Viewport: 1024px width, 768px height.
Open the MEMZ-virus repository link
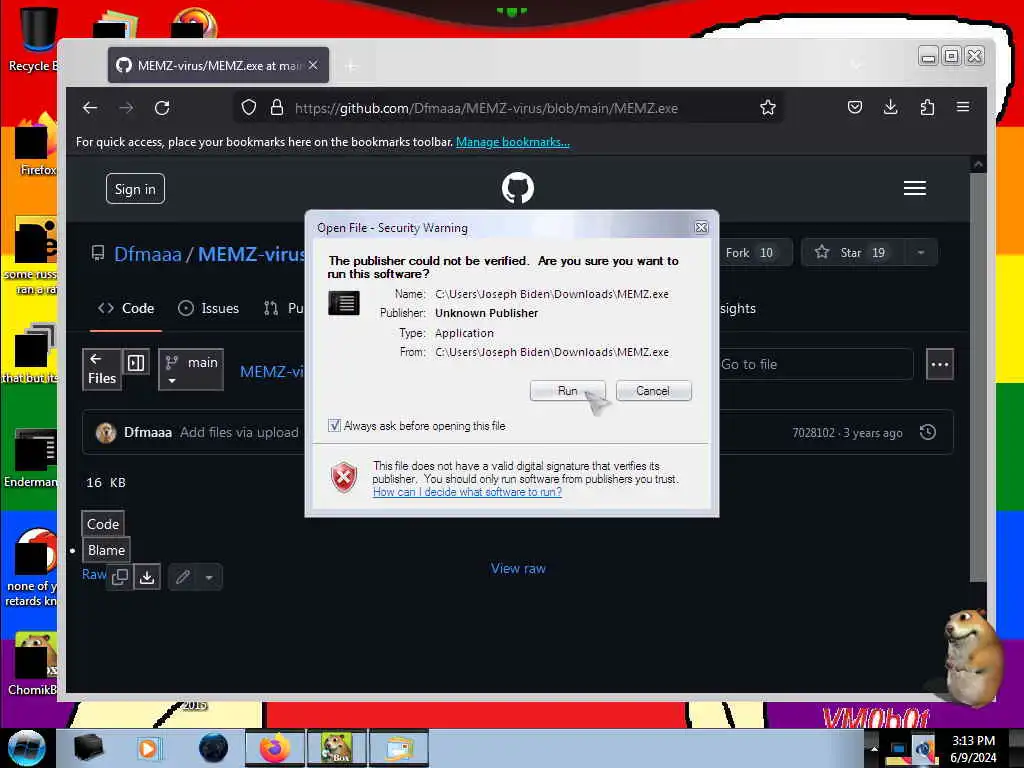[x=251, y=253]
